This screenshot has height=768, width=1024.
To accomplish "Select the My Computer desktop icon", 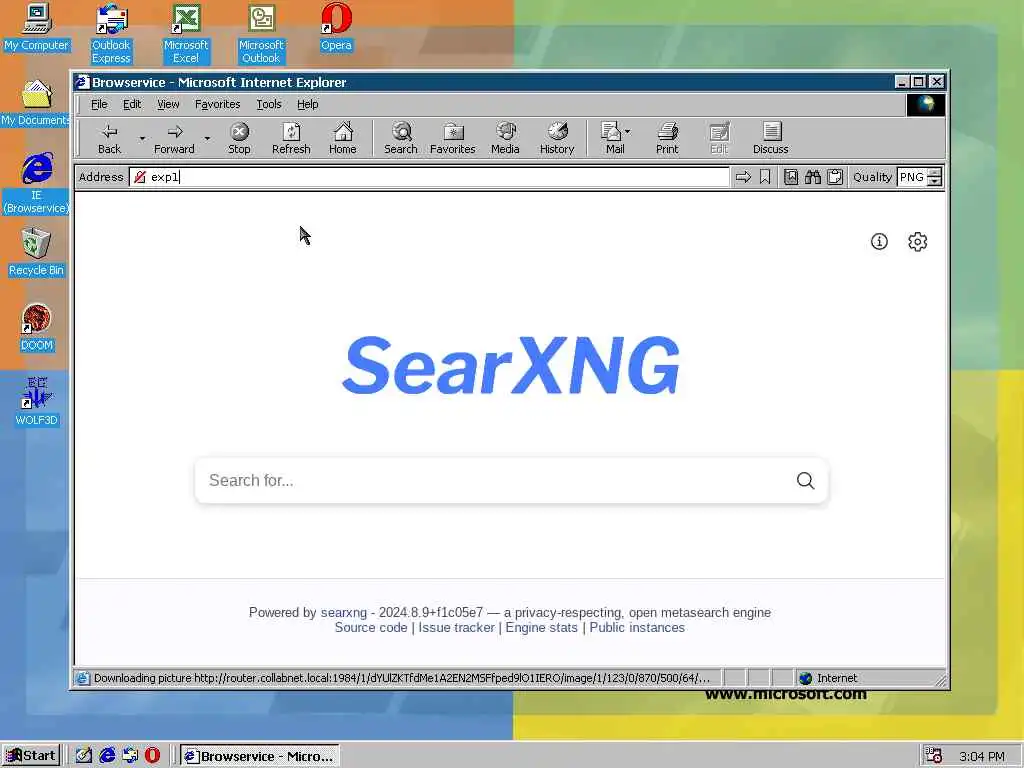I will 36,27.
